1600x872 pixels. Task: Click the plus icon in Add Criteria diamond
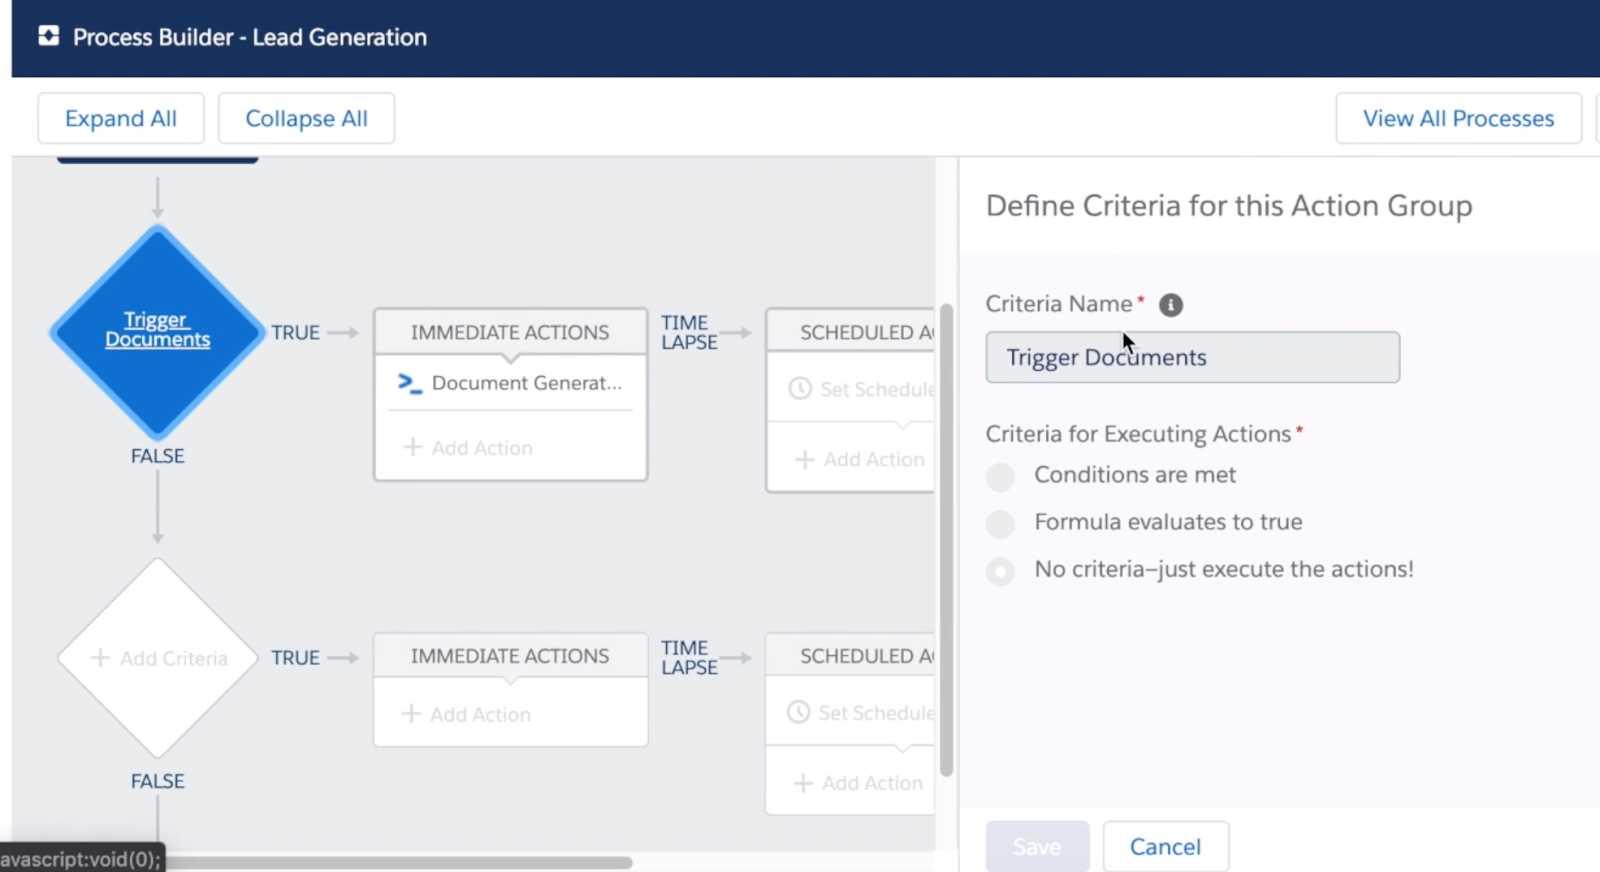100,658
